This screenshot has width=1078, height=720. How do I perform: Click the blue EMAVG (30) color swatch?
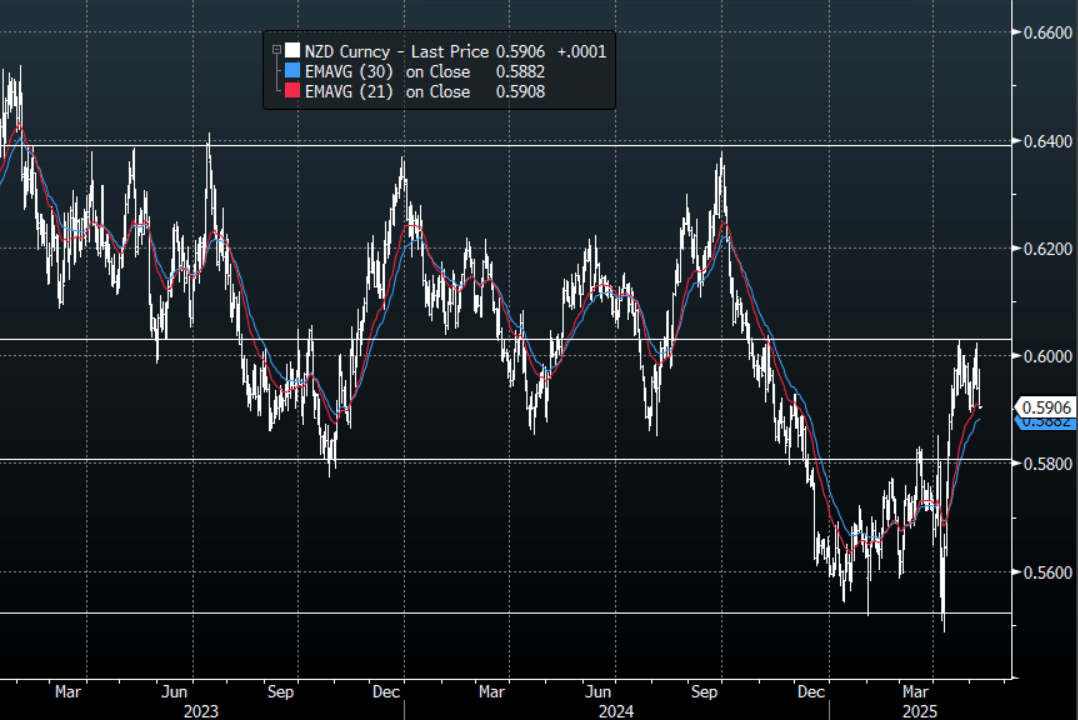pos(291,71)
